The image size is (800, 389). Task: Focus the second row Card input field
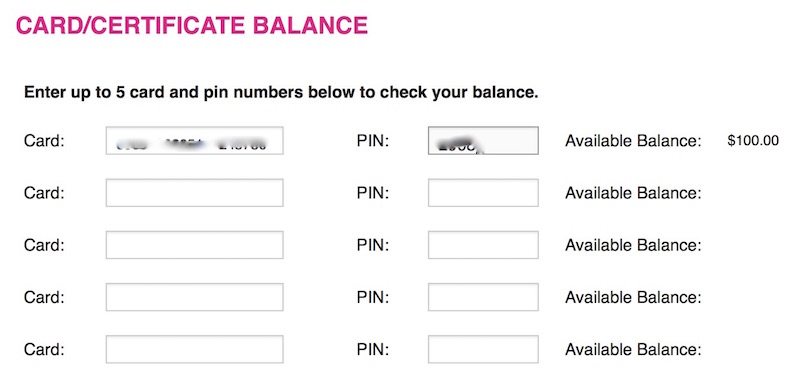194,192
